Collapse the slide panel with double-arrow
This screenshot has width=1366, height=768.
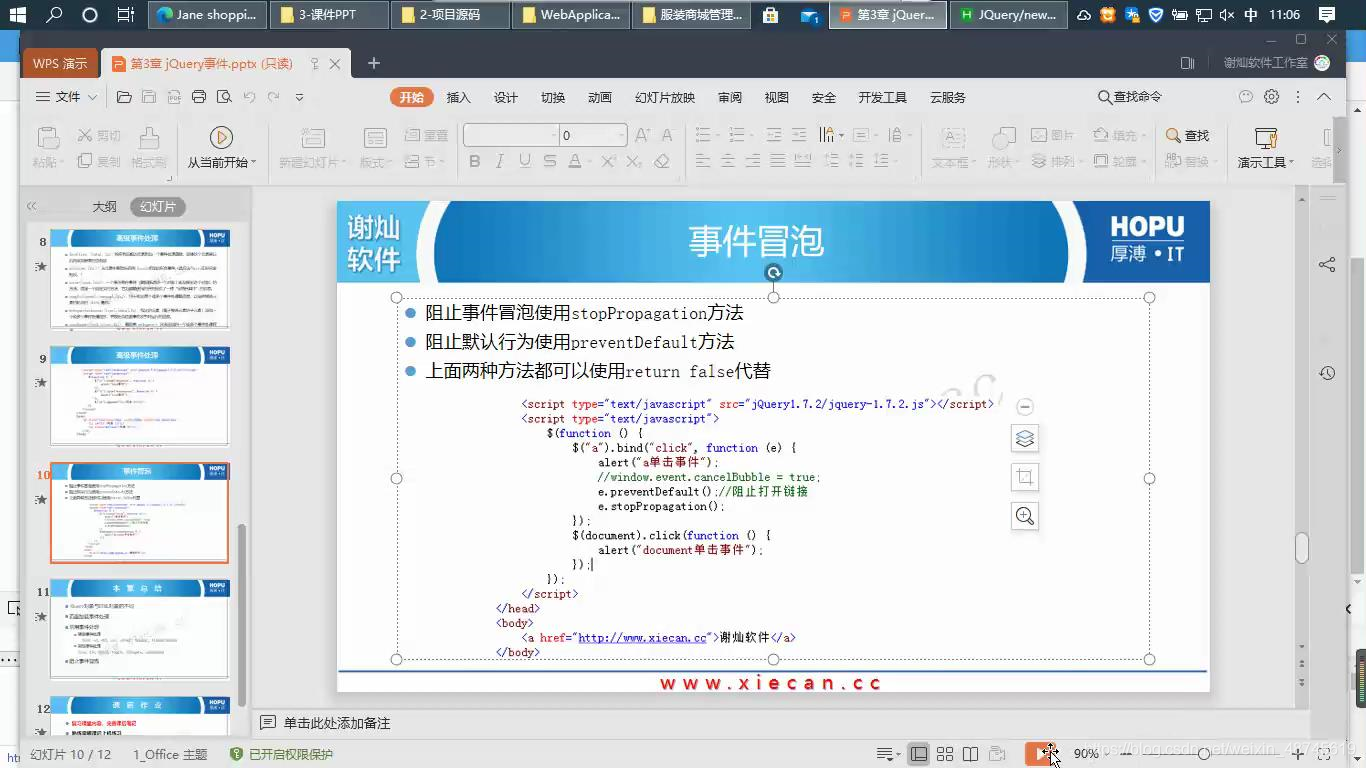coord(31,206)
